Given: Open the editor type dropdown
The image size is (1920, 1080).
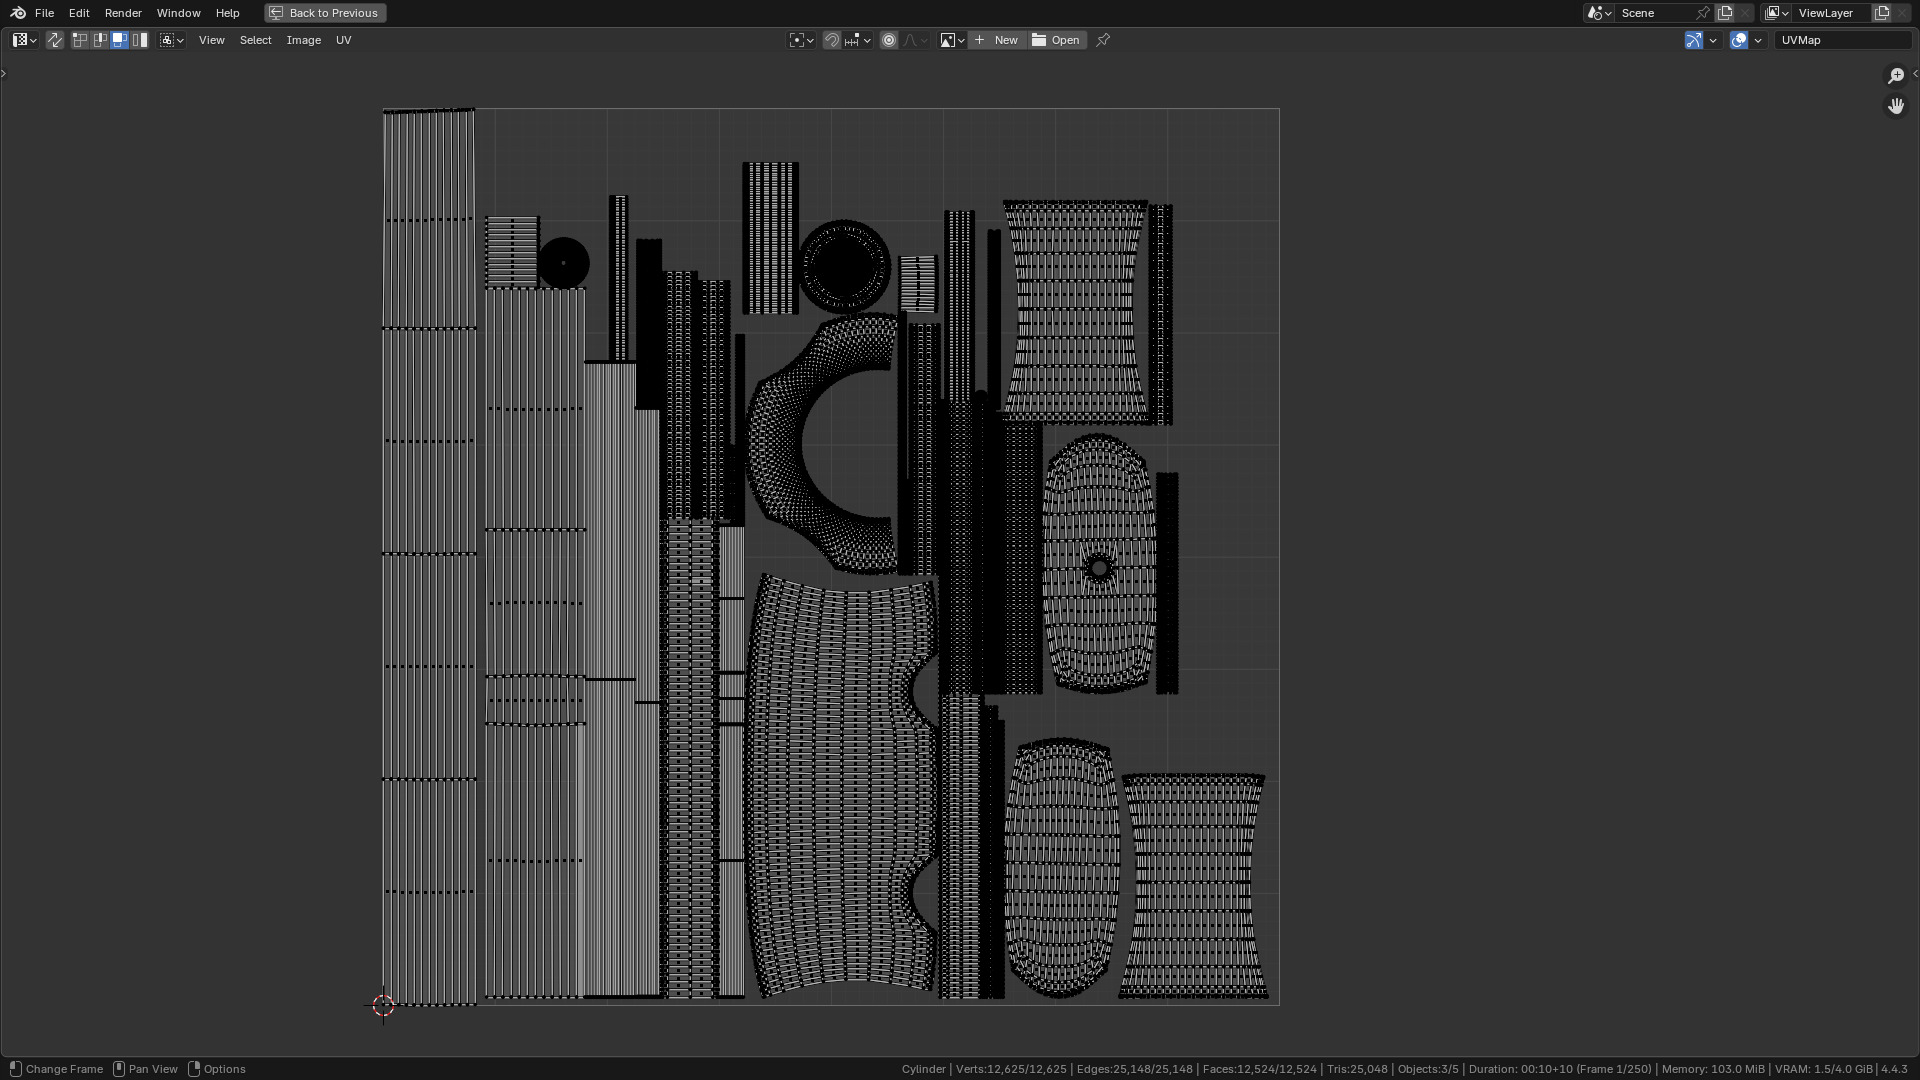Looking at the screenshot, I should (x=25, y=40).
